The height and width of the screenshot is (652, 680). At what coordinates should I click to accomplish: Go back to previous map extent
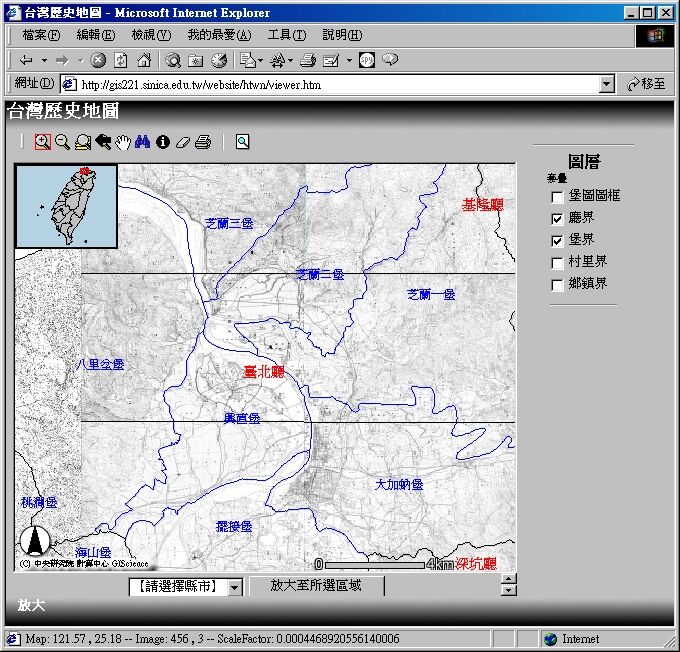(103, 142)
